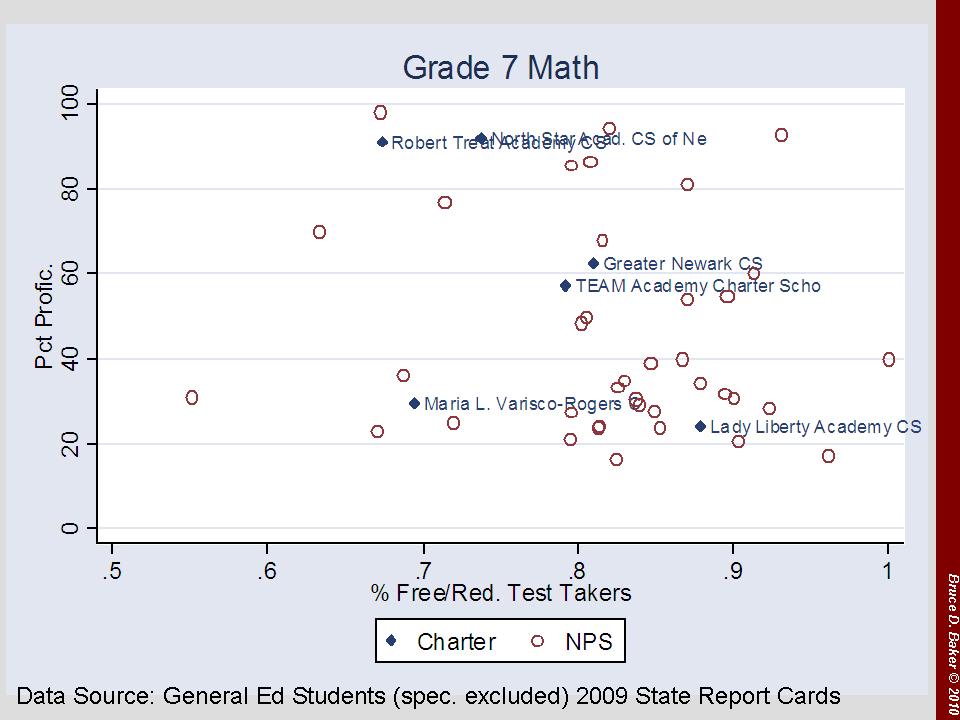Click the .5 tick label on x-axis
The image size is (960, 720).
coord(111,570)
